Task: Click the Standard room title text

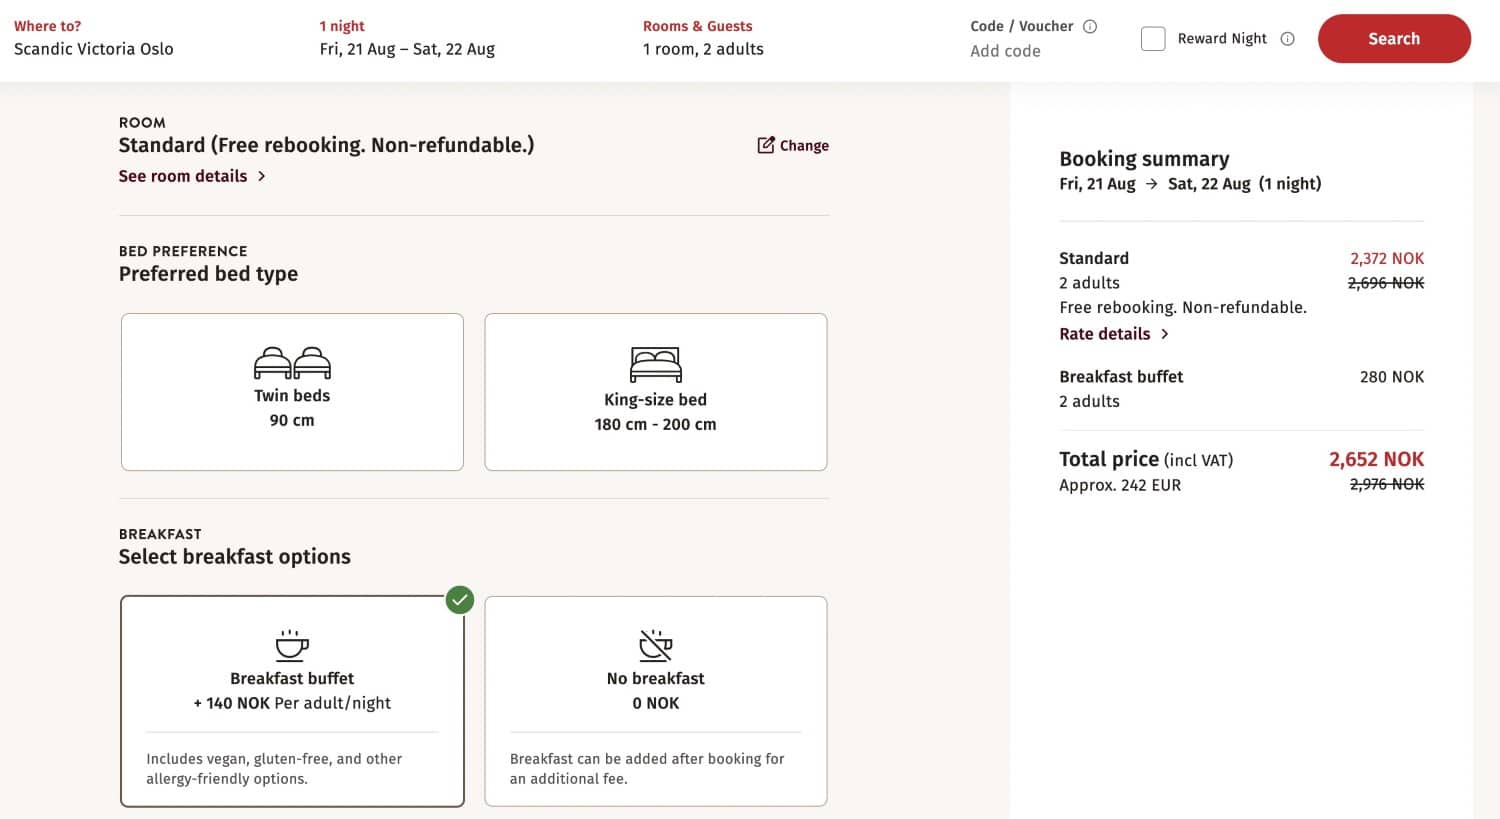Action: [326, 145]
